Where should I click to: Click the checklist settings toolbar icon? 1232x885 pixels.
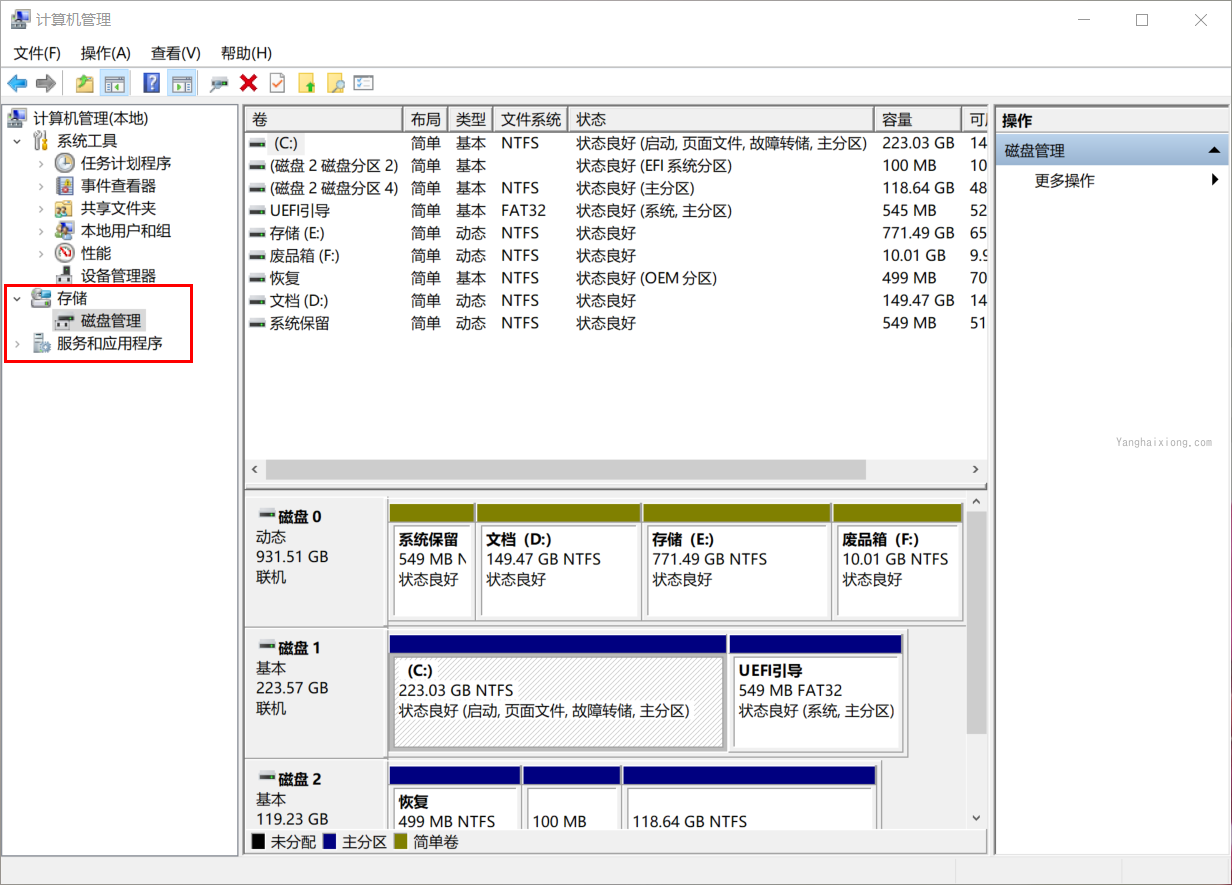pos(364,83)
